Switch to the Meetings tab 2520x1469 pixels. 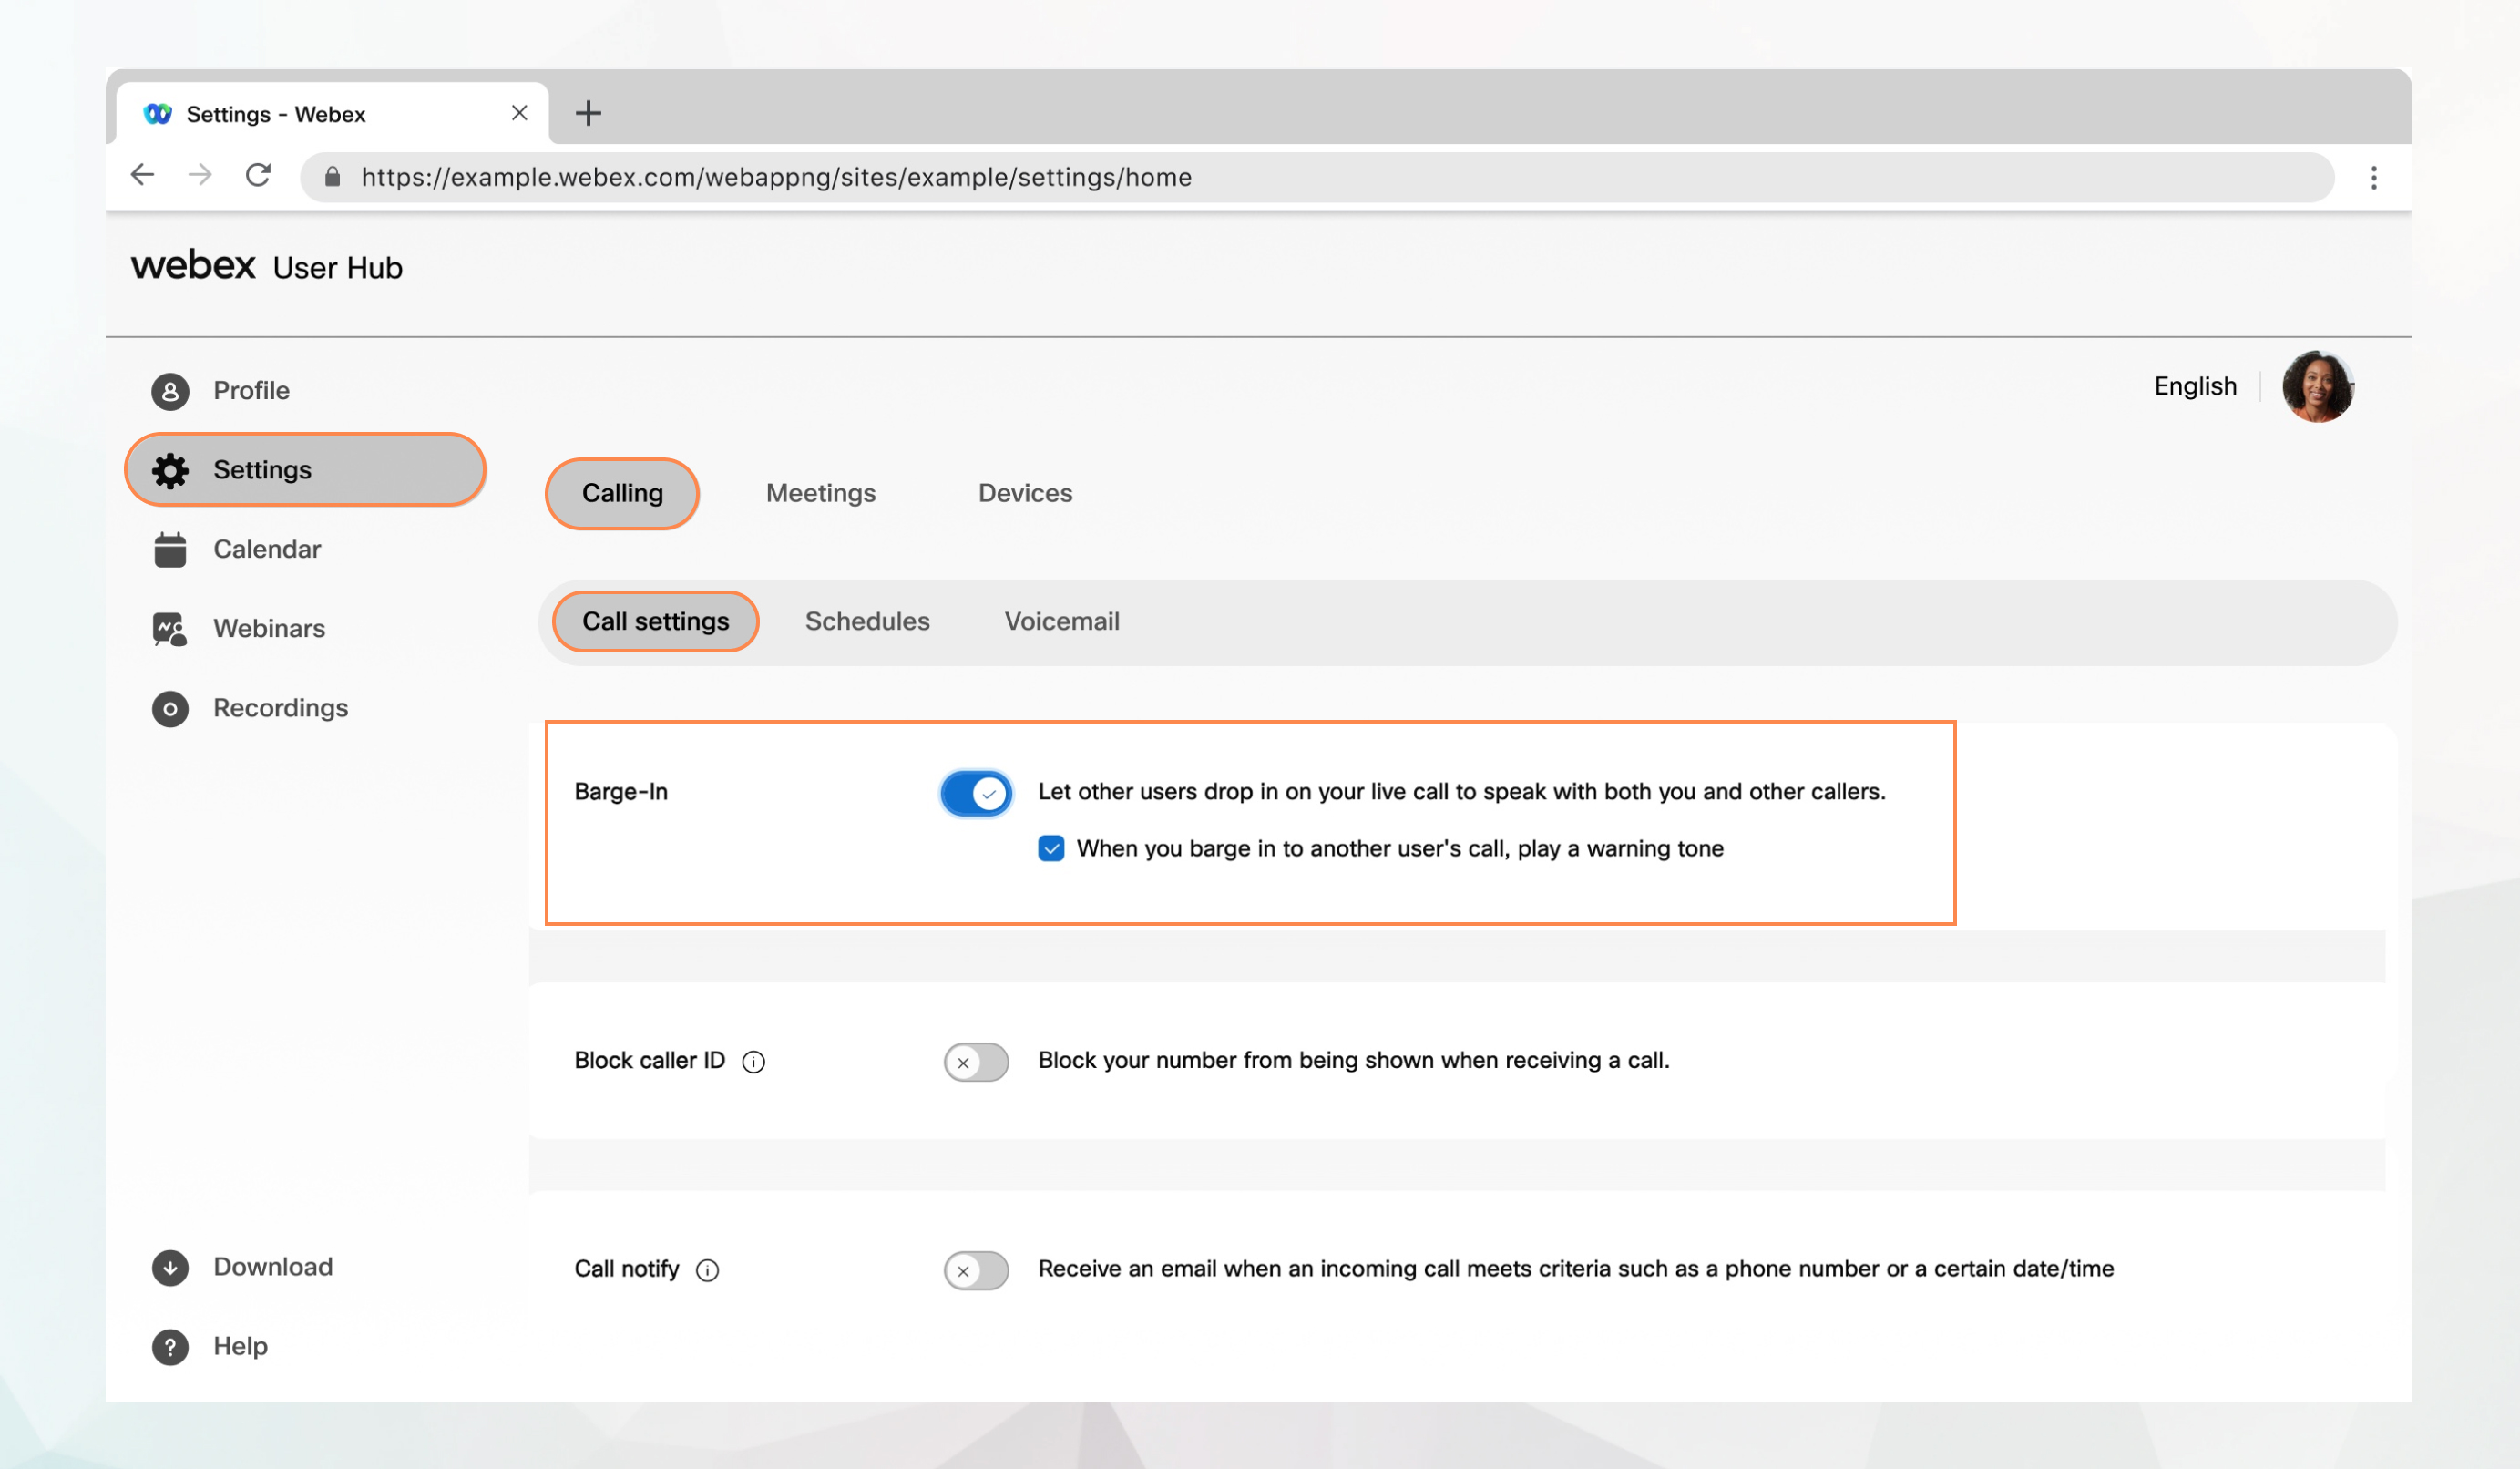pos(822,491)
